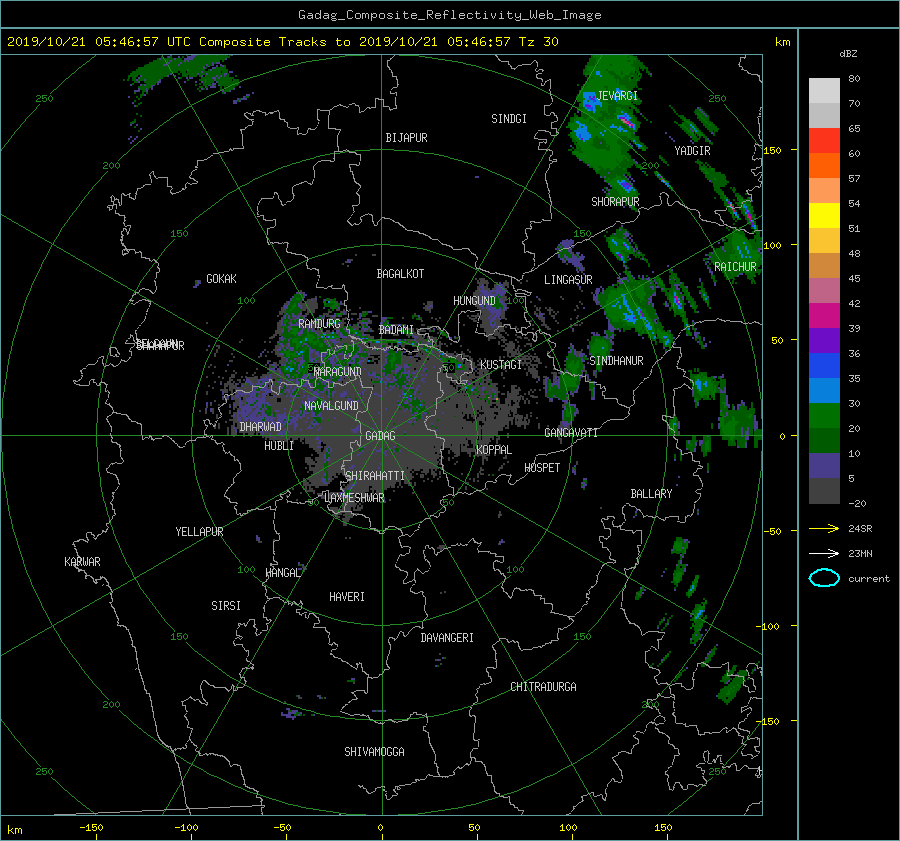900x841 pixels.
Task: Click the HAVERI city label
Action: click(347, 597)
